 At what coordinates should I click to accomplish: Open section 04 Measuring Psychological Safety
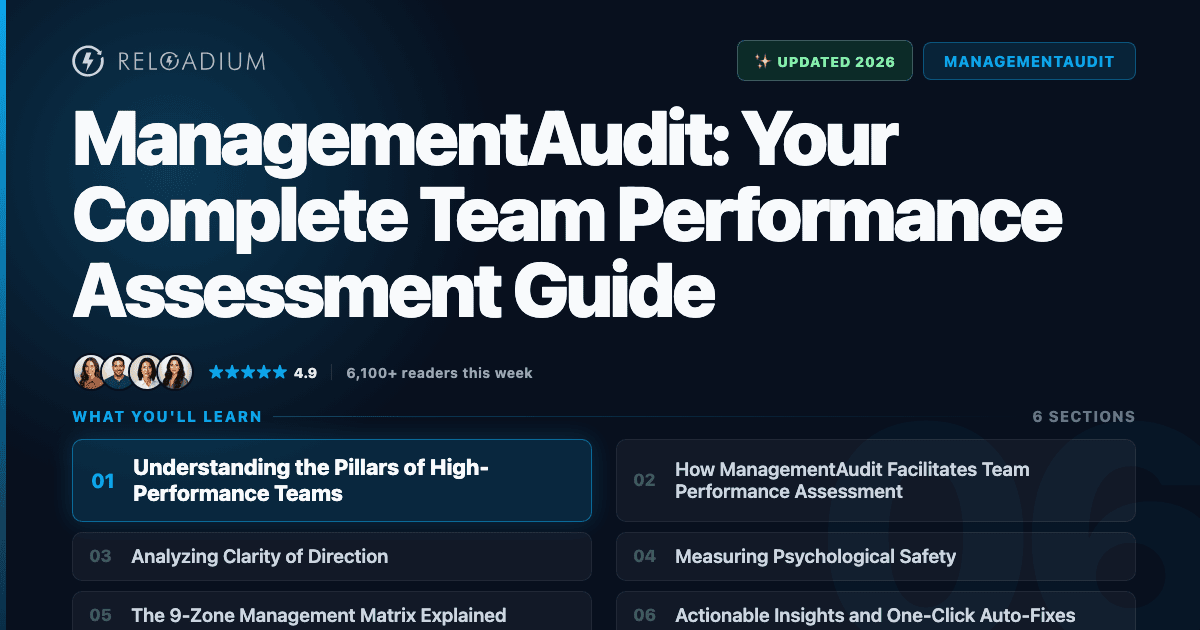(876, 556)
